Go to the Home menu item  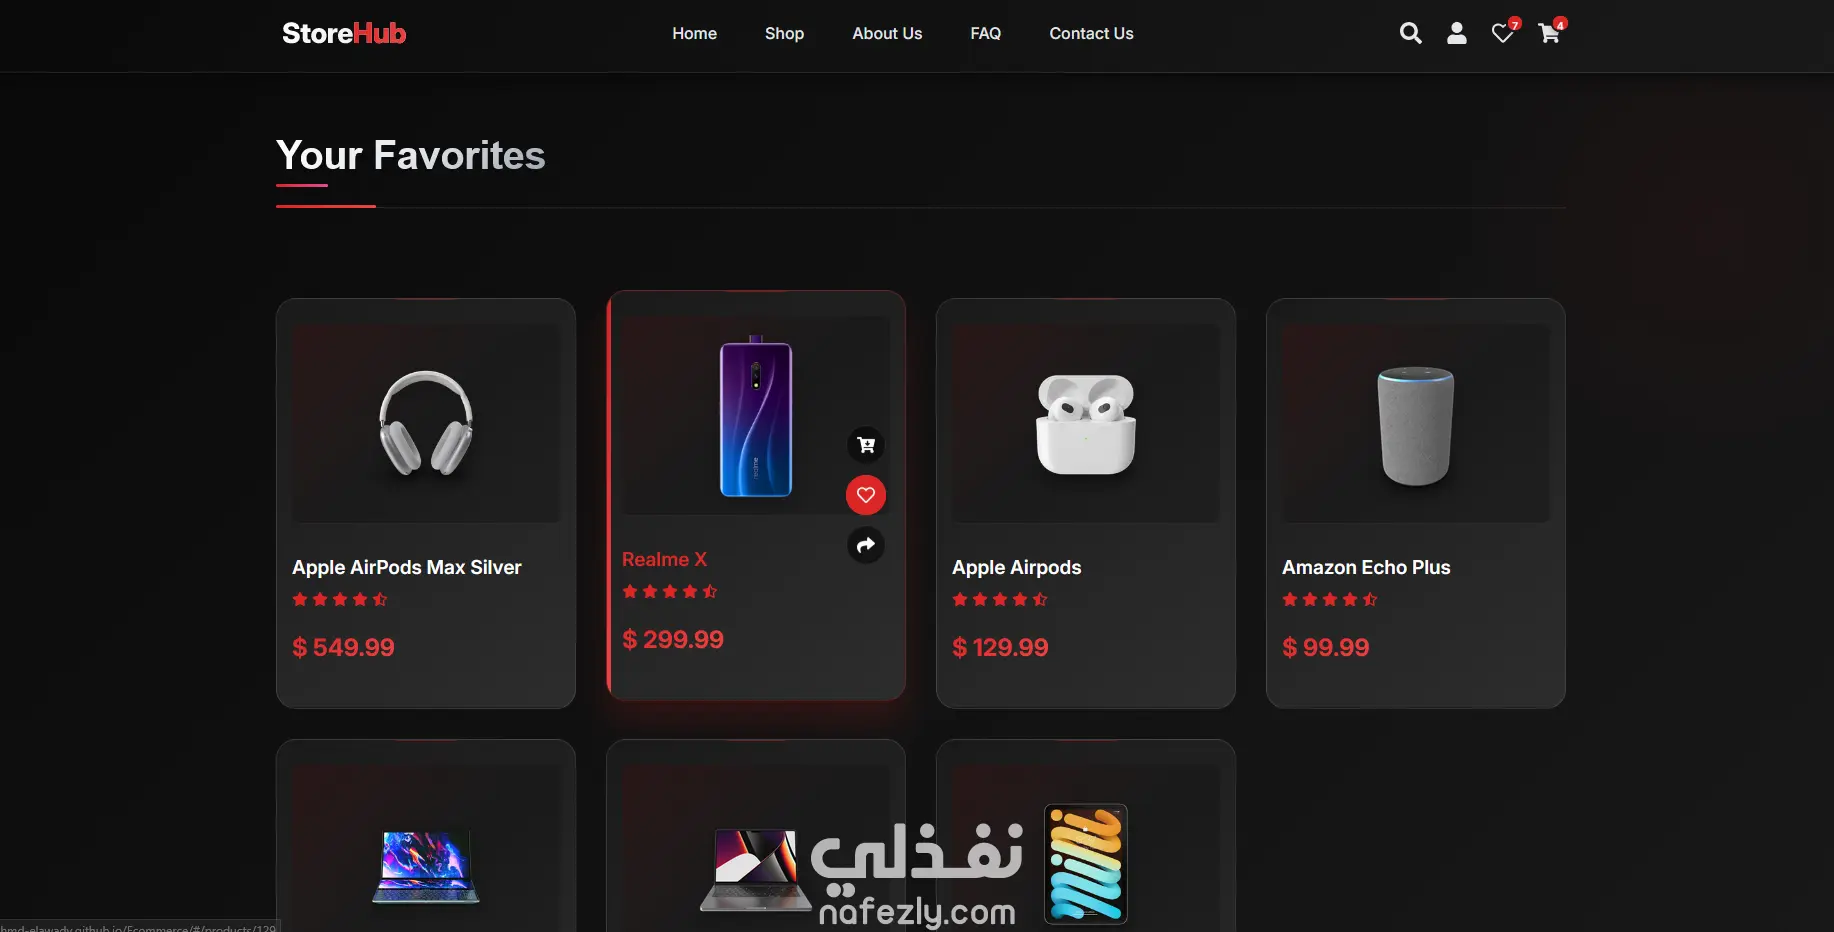(694, 33)
